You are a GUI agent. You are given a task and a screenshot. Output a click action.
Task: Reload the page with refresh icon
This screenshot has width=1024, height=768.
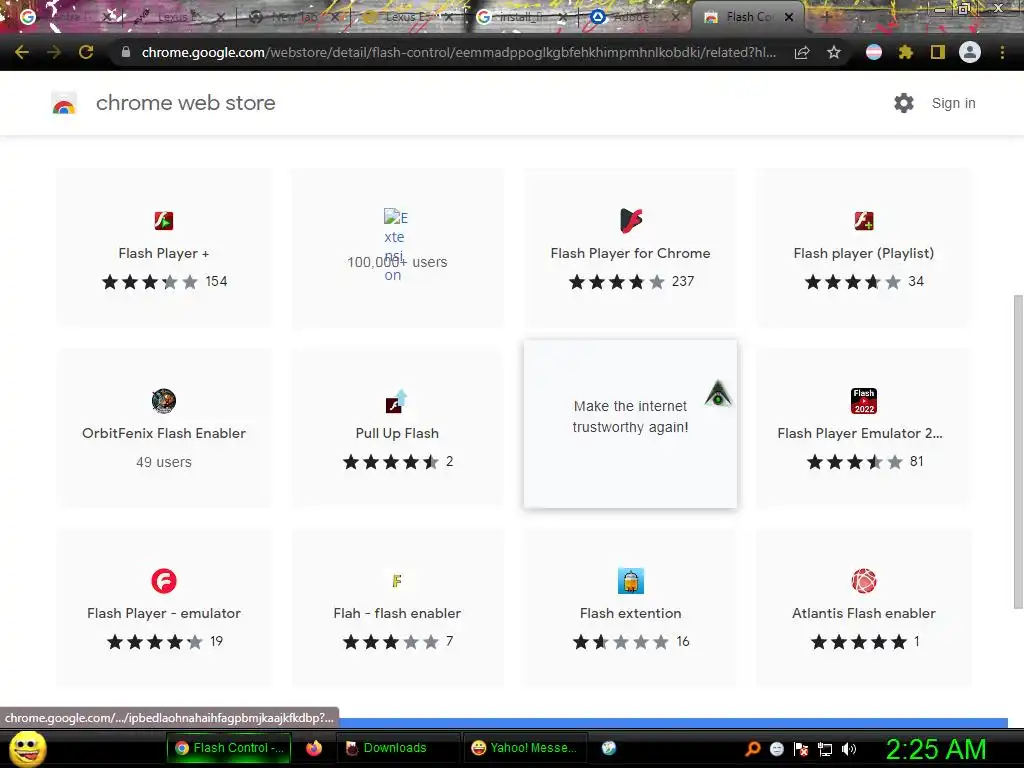pos(86,52)
